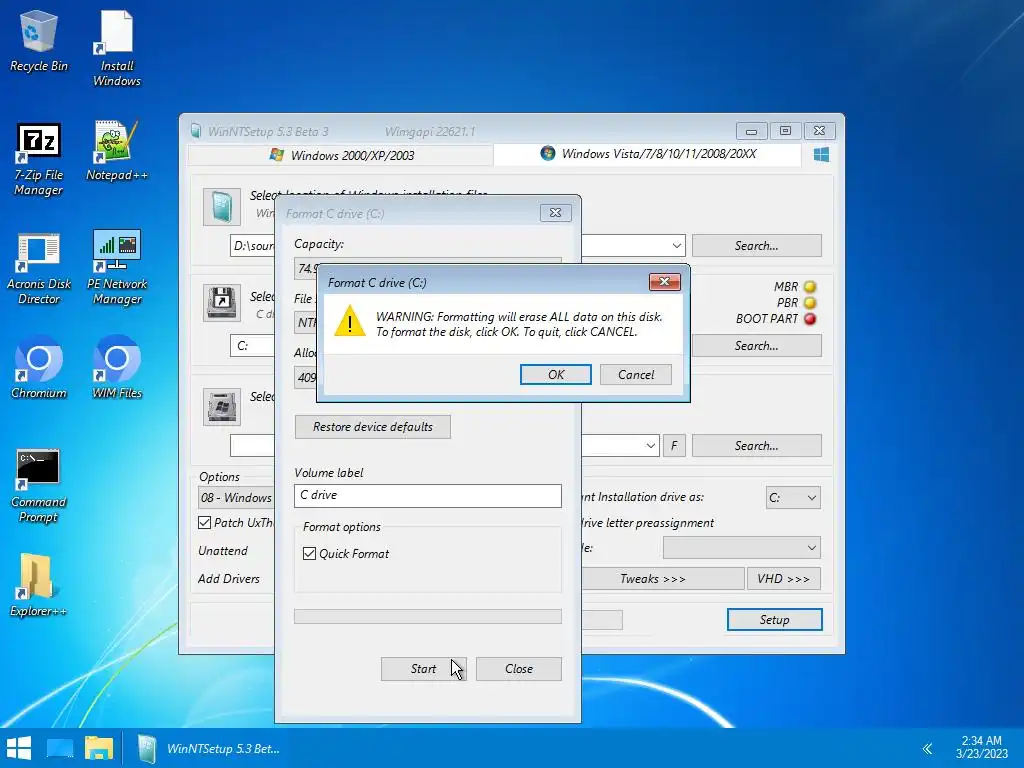
Task: Open Notepad++ desktop icon
Action: pos(116,151)
